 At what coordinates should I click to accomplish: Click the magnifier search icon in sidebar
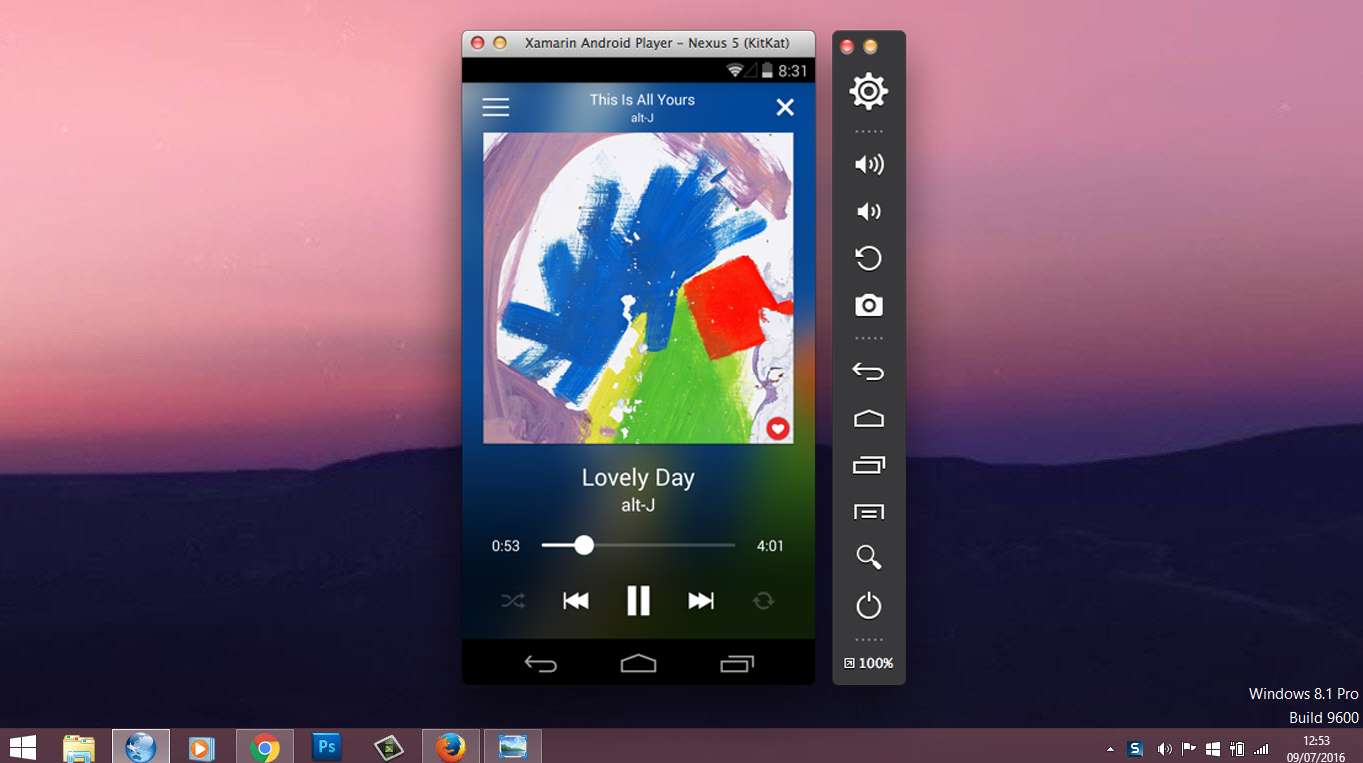[868, 557]
